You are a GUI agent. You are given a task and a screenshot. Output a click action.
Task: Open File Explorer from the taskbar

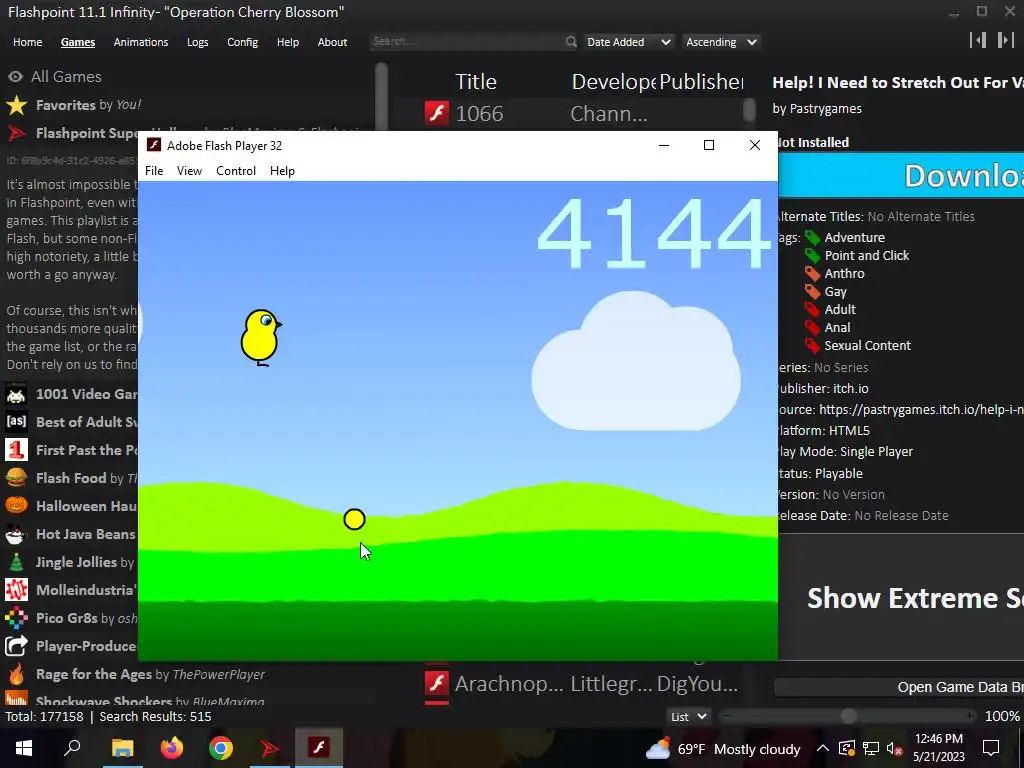pyautogui.click(x=122, y=748)
